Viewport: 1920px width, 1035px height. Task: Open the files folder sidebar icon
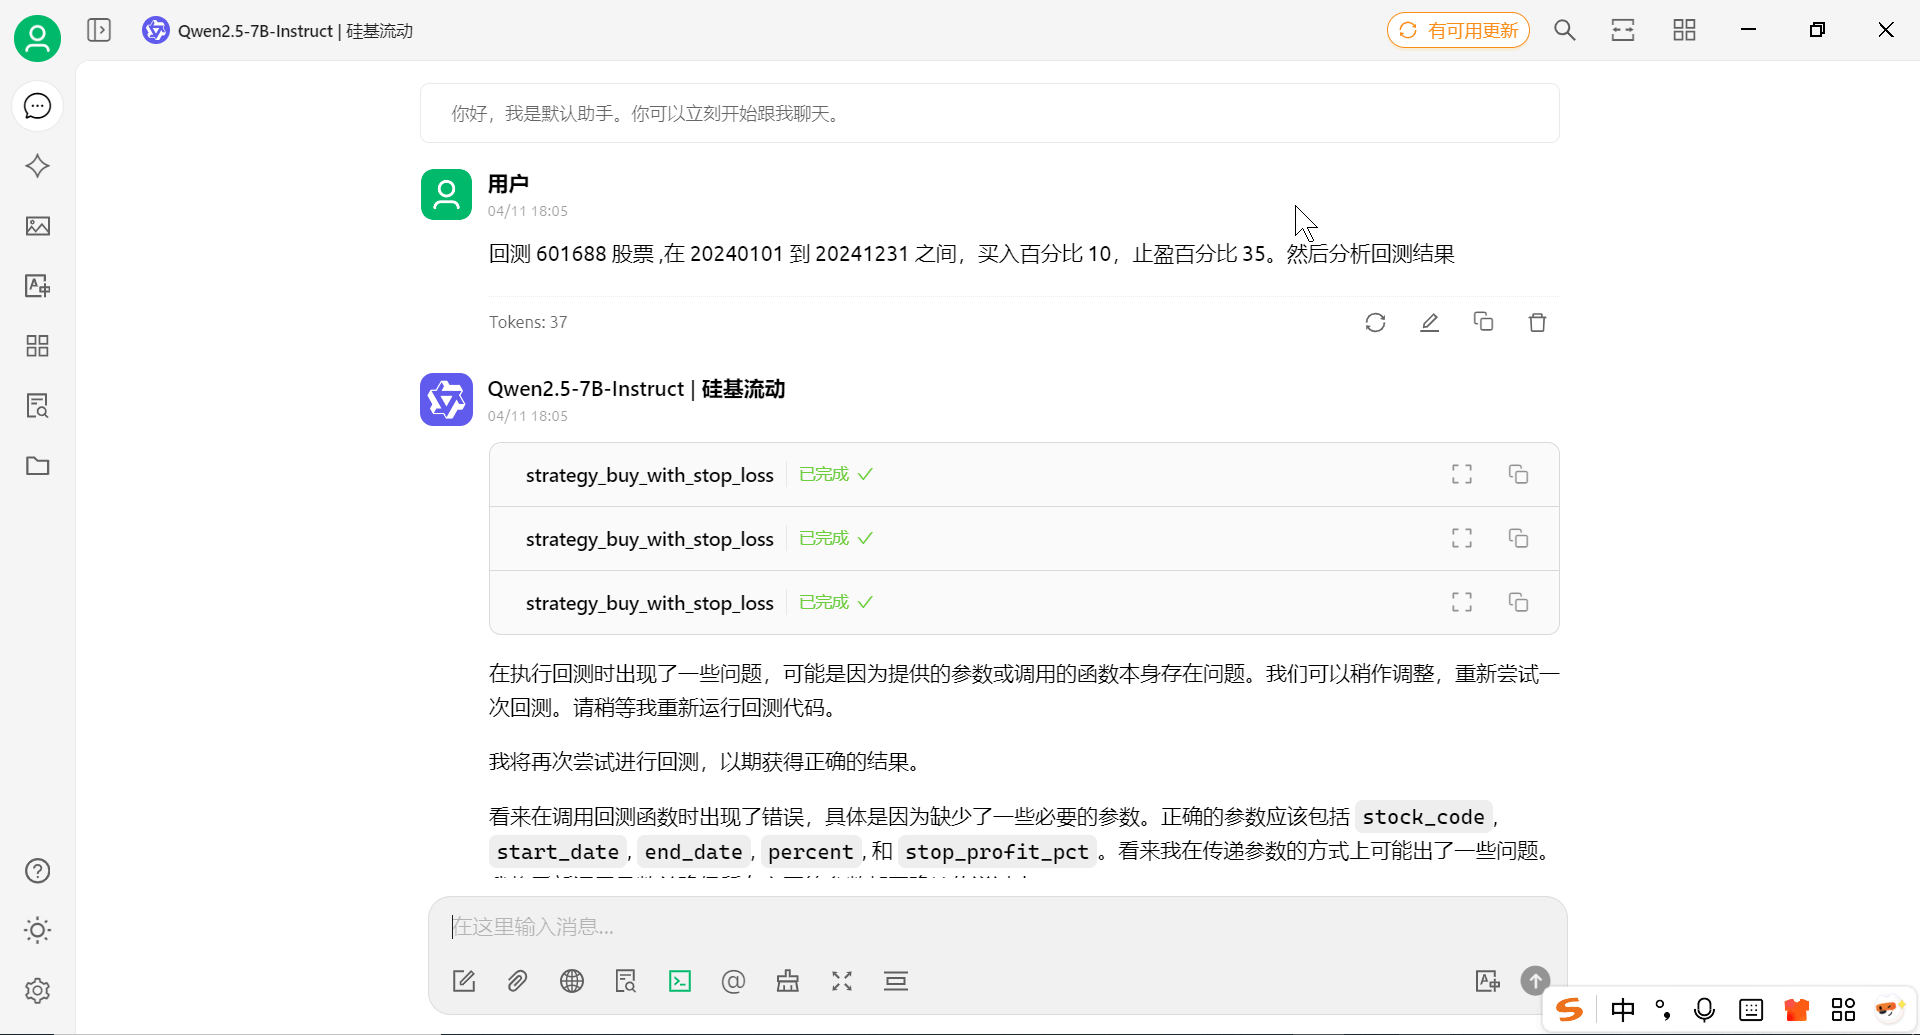(37, 466)
